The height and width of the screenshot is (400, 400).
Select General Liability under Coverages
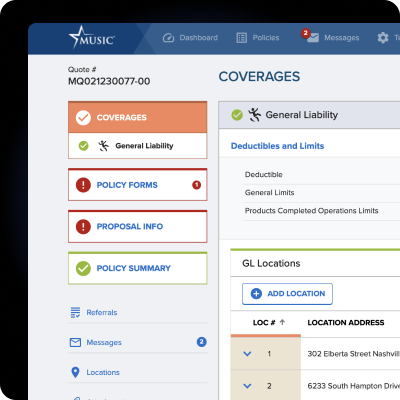coord(138,146)
